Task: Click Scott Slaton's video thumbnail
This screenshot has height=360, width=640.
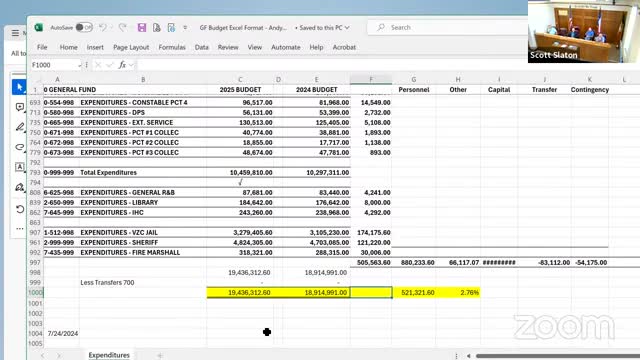Action: coord(584,31)
